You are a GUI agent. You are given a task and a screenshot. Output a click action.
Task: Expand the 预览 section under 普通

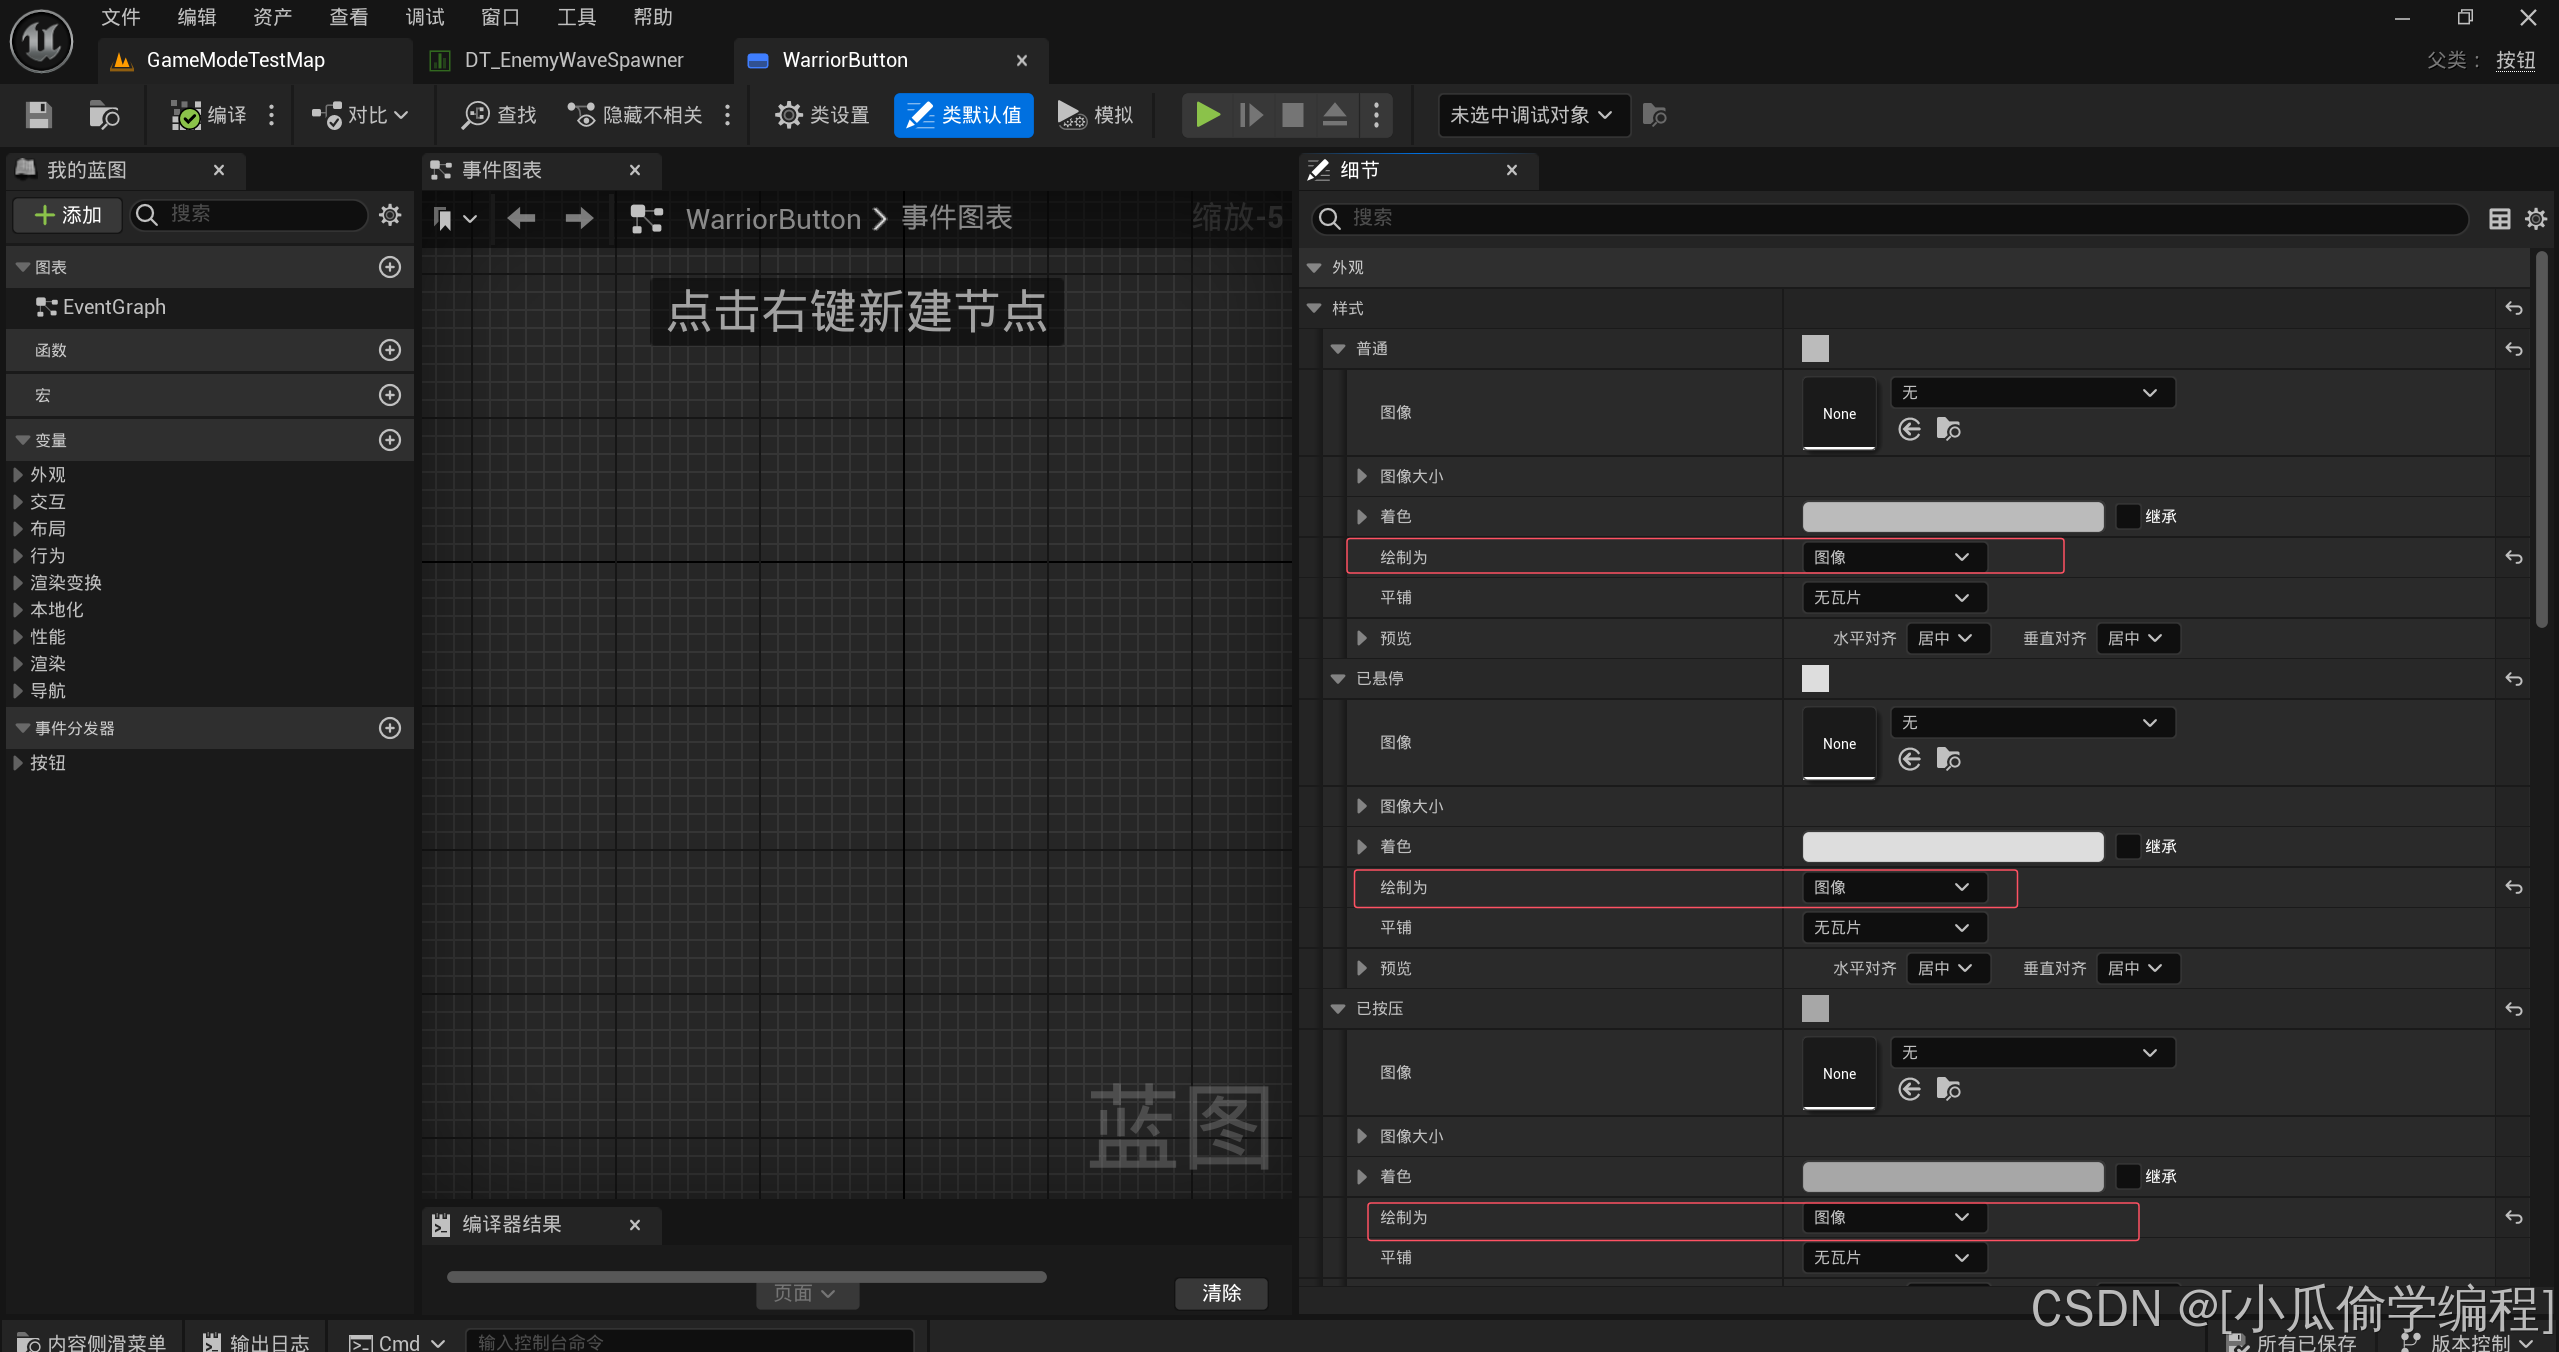tap(1362, 638)
